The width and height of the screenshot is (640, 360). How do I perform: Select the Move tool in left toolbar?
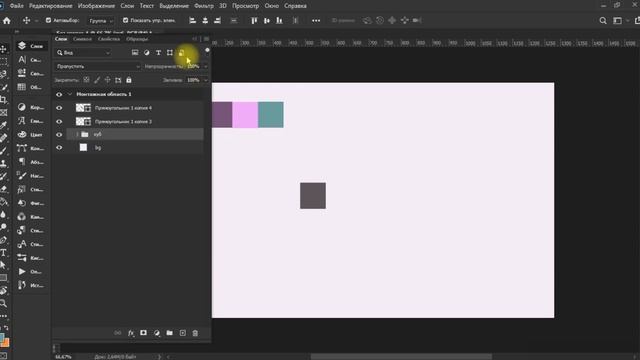tap(4, 49)
